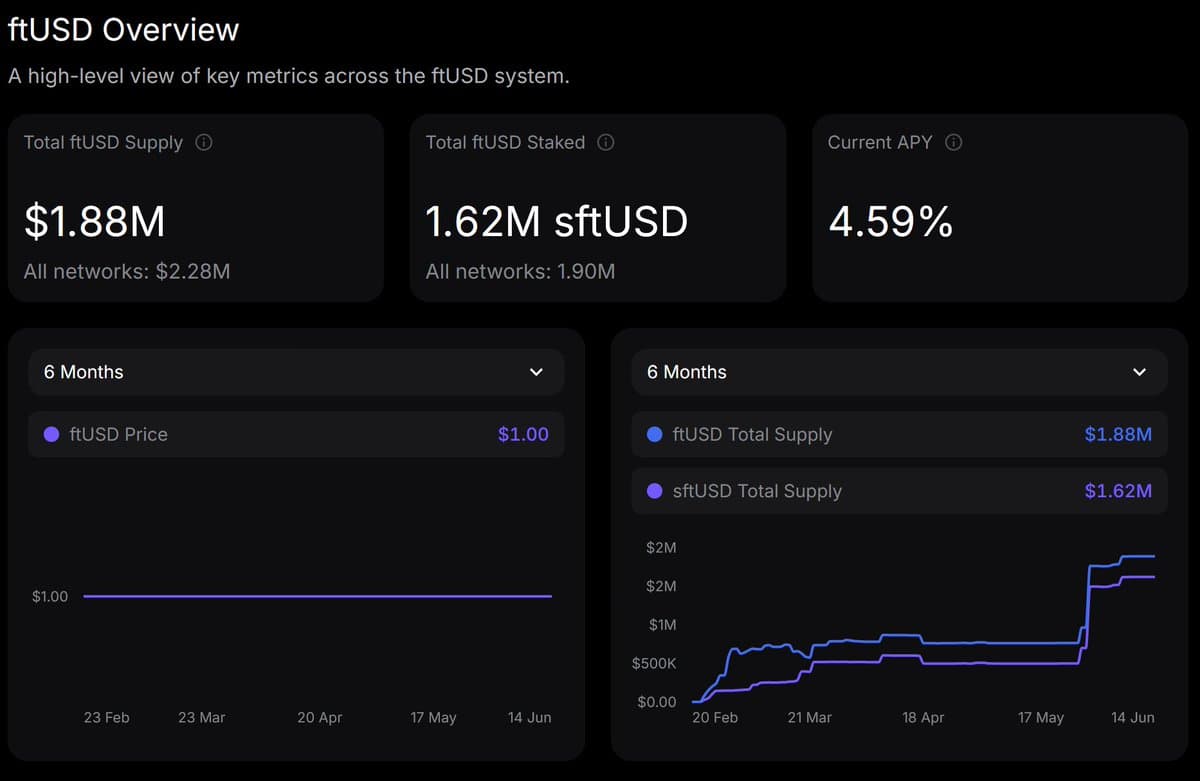
Task: Click the $1.00 y-axis label on price chart
Action: pyautogui.click(x=50, y=597)
